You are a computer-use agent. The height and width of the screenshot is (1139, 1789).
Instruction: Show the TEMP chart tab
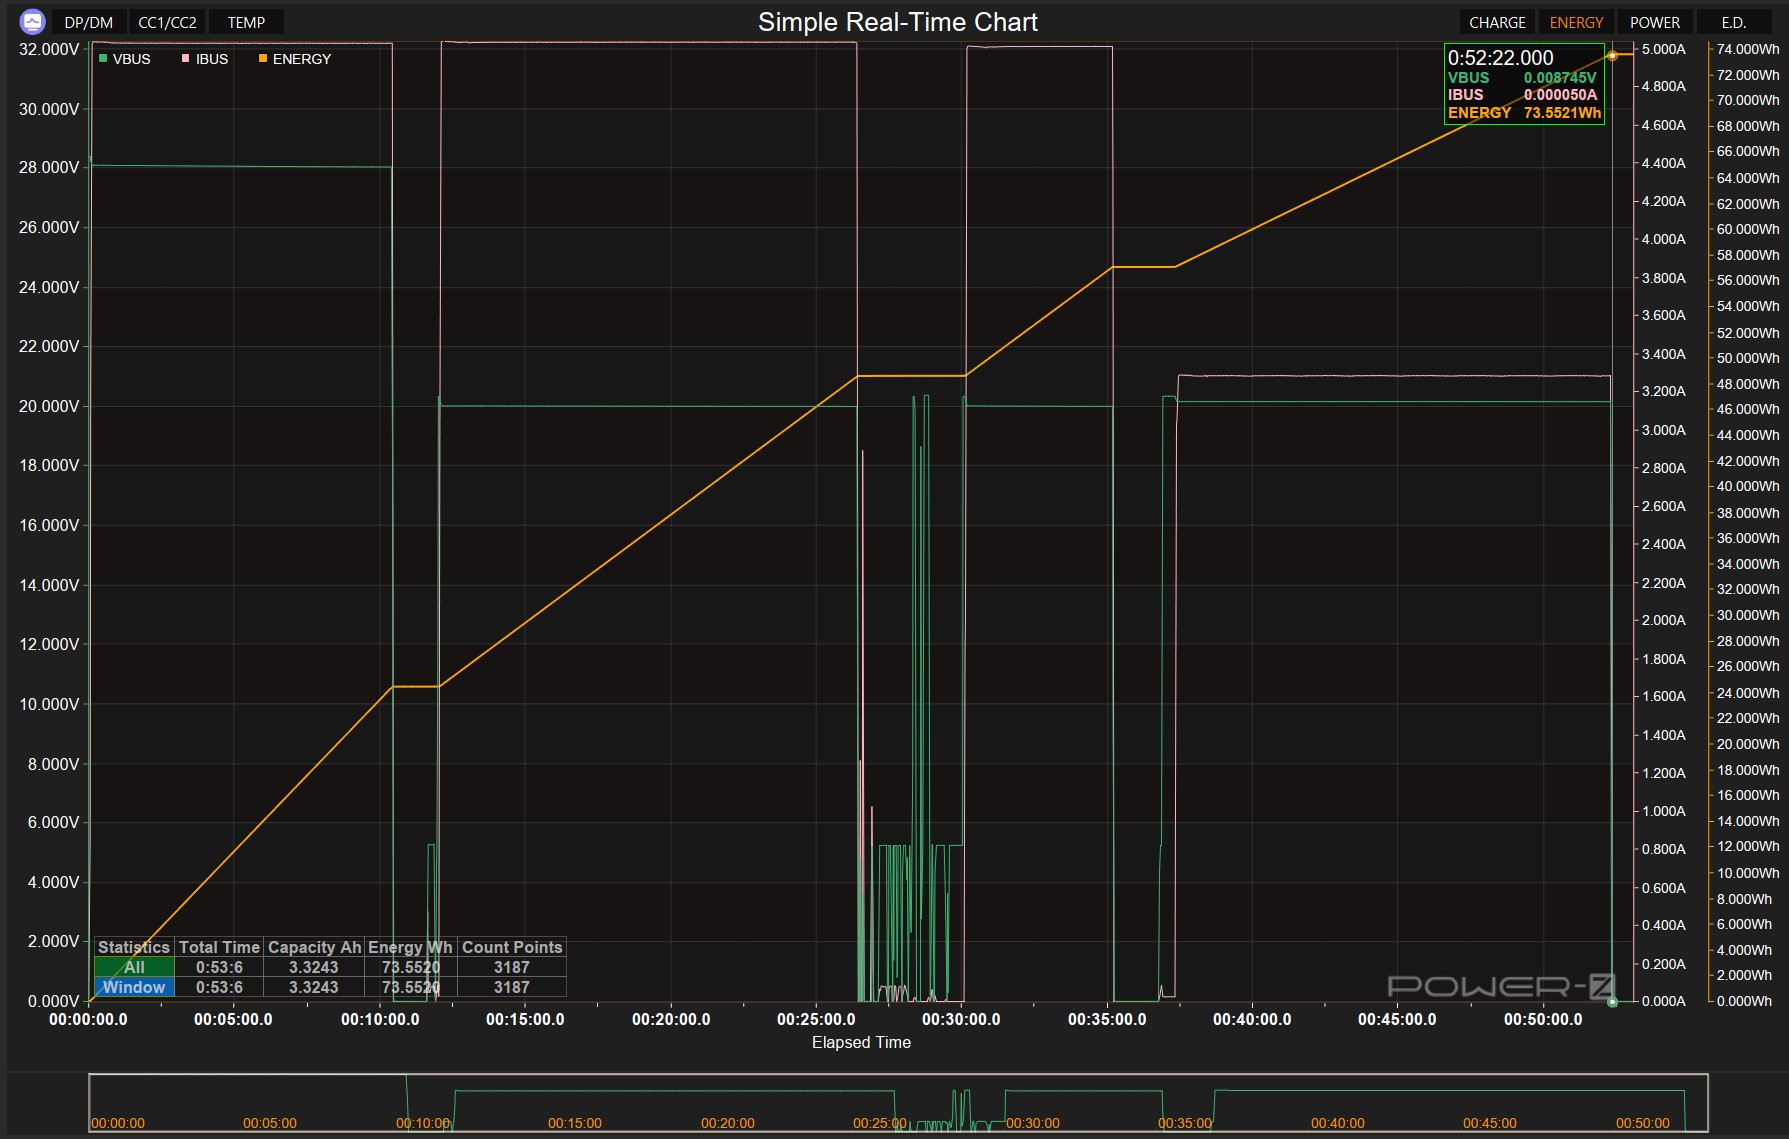(246, 22)
